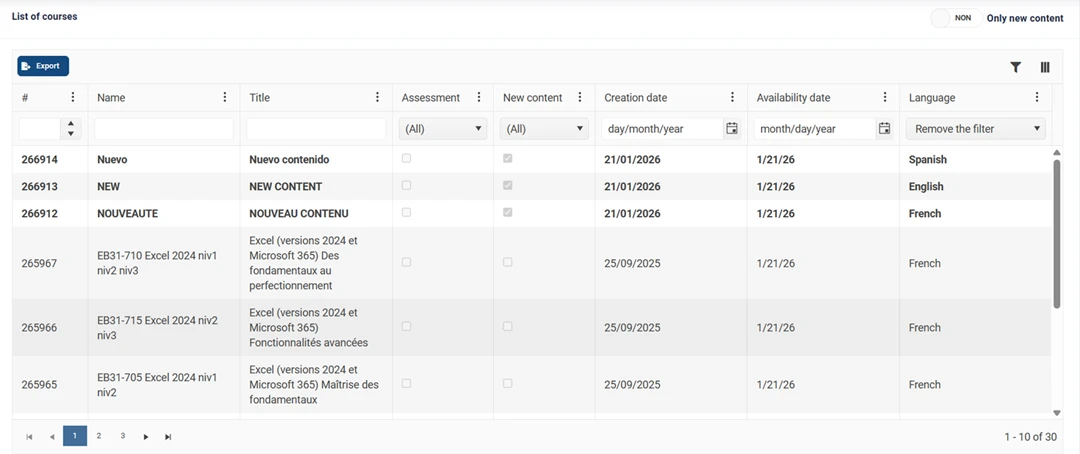Viewport: 1080px width, 454px height.
Task: Open the Title column three-dot menu
Action: click(377, 97)
